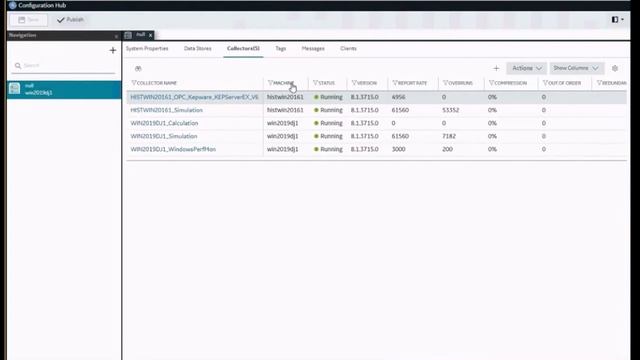The height and width of the screenshot is (360, 640).
Task: Click overruns value 200
Action: (447, 149)
